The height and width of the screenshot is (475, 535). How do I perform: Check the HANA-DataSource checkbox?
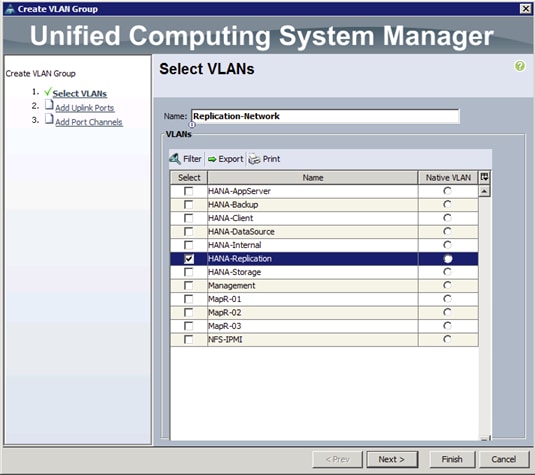click(188, 231)
